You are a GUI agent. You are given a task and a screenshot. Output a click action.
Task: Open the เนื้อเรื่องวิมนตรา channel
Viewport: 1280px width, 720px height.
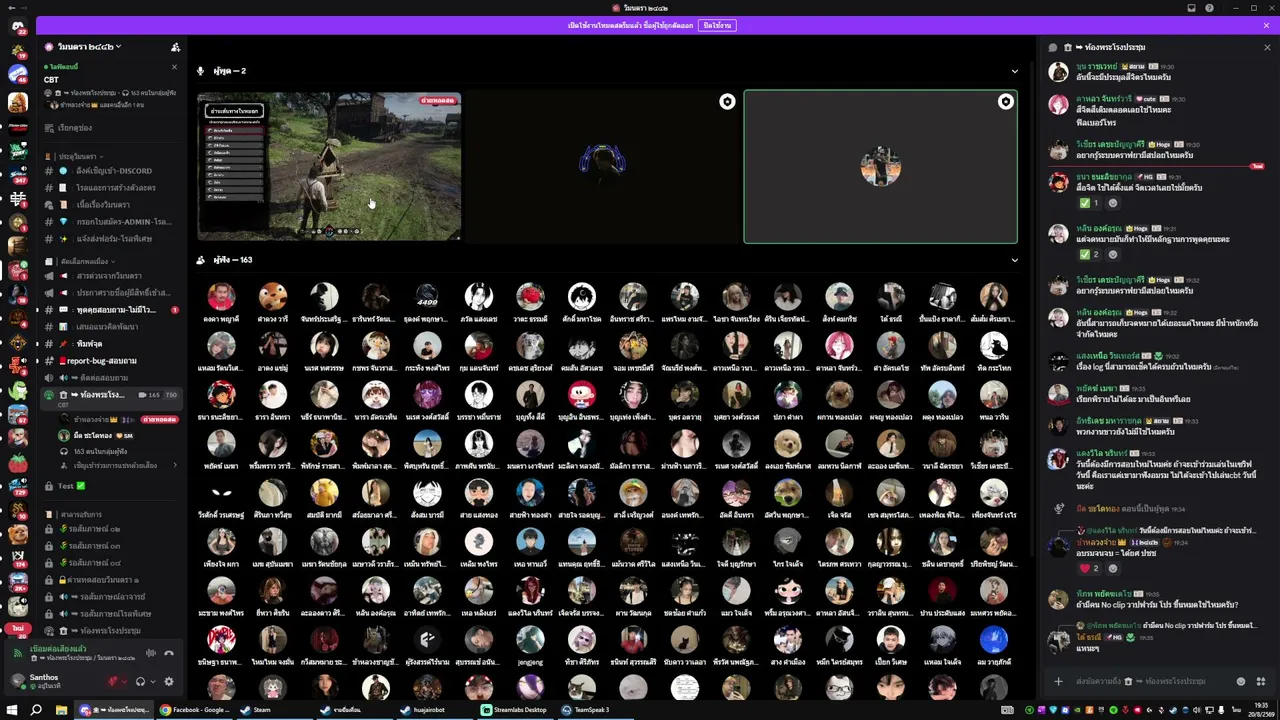point(112,205)
